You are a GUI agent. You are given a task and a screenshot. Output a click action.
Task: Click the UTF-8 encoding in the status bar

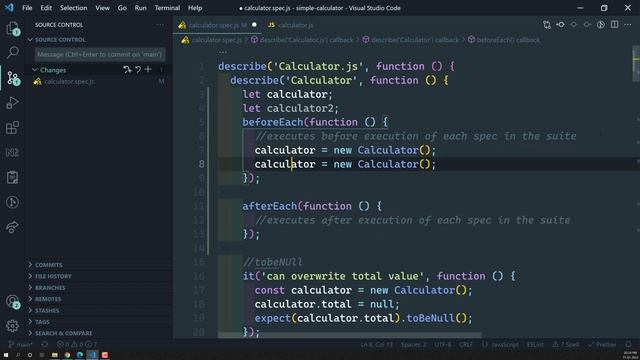(x=442, y=344)
